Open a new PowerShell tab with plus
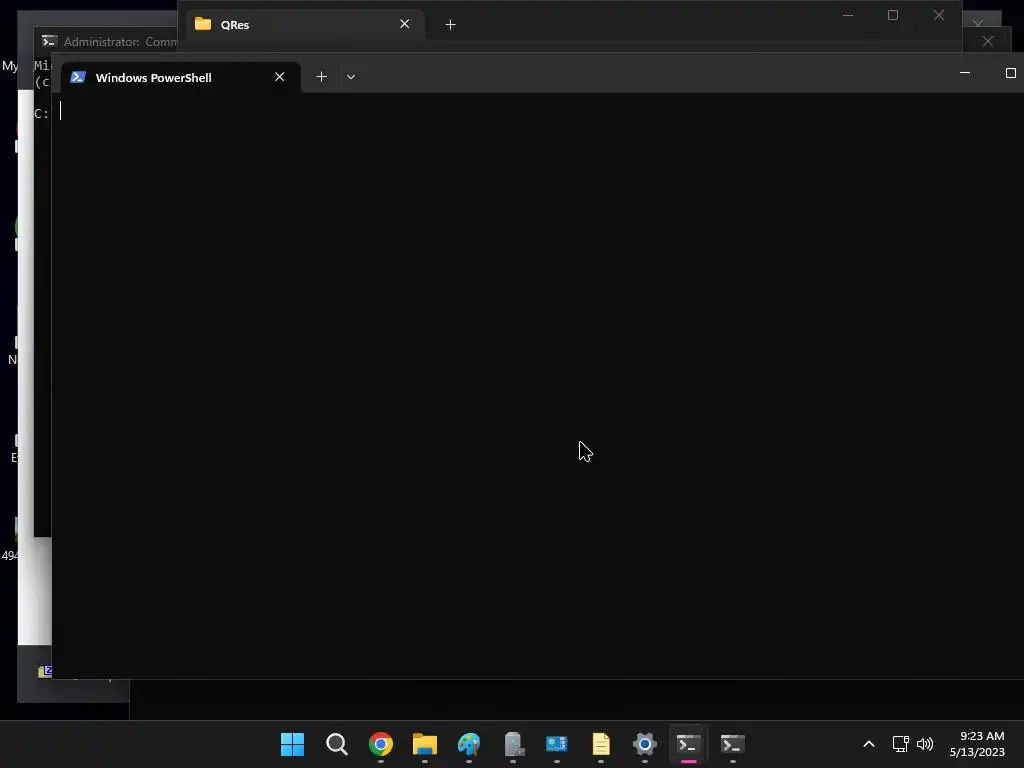This screenshot has width=1024, height=768. [x=321, y=77]
